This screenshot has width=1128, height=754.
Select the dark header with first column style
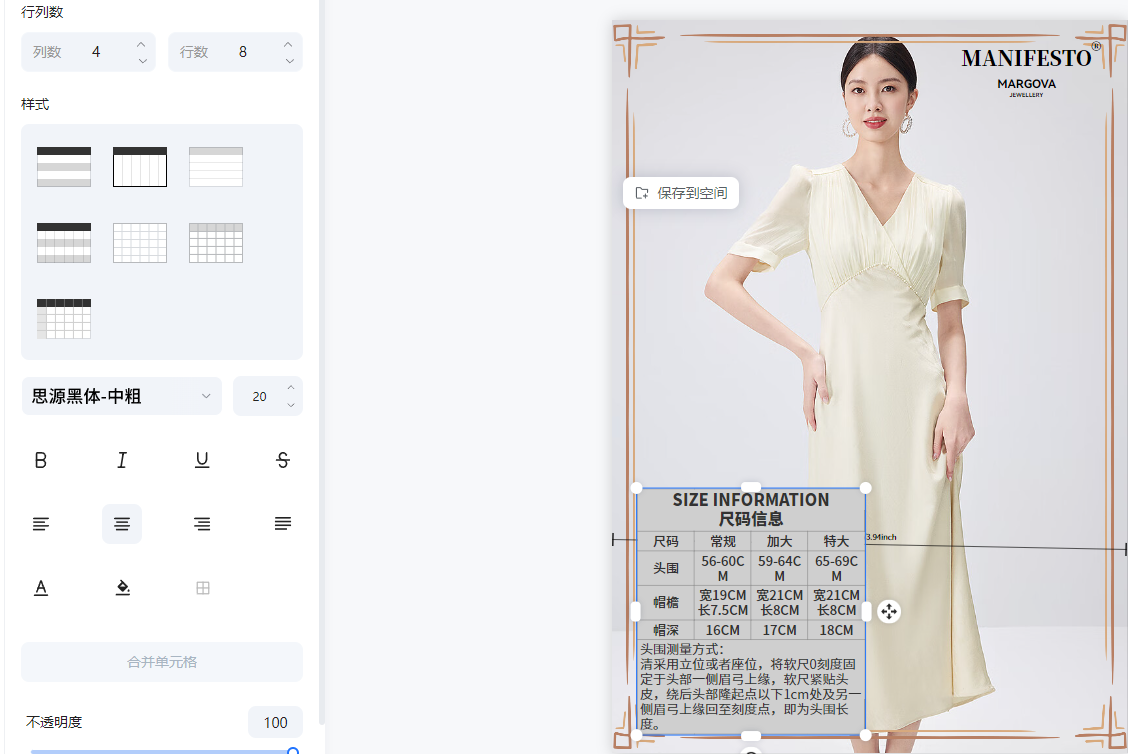coord(64,318)
